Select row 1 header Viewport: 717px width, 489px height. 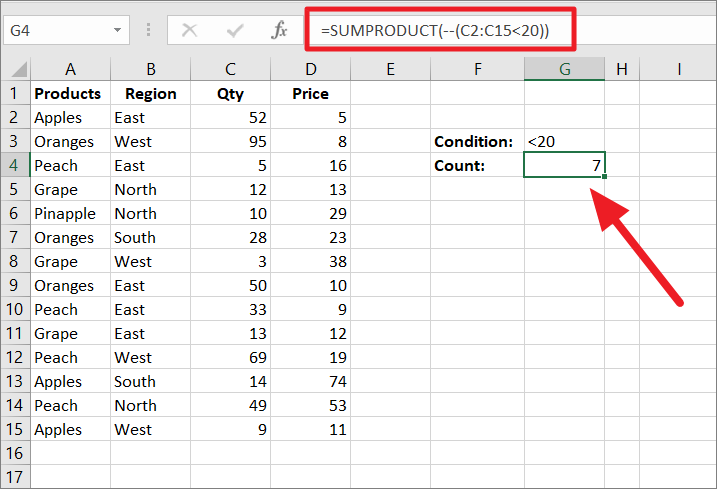tap(15, 93)
